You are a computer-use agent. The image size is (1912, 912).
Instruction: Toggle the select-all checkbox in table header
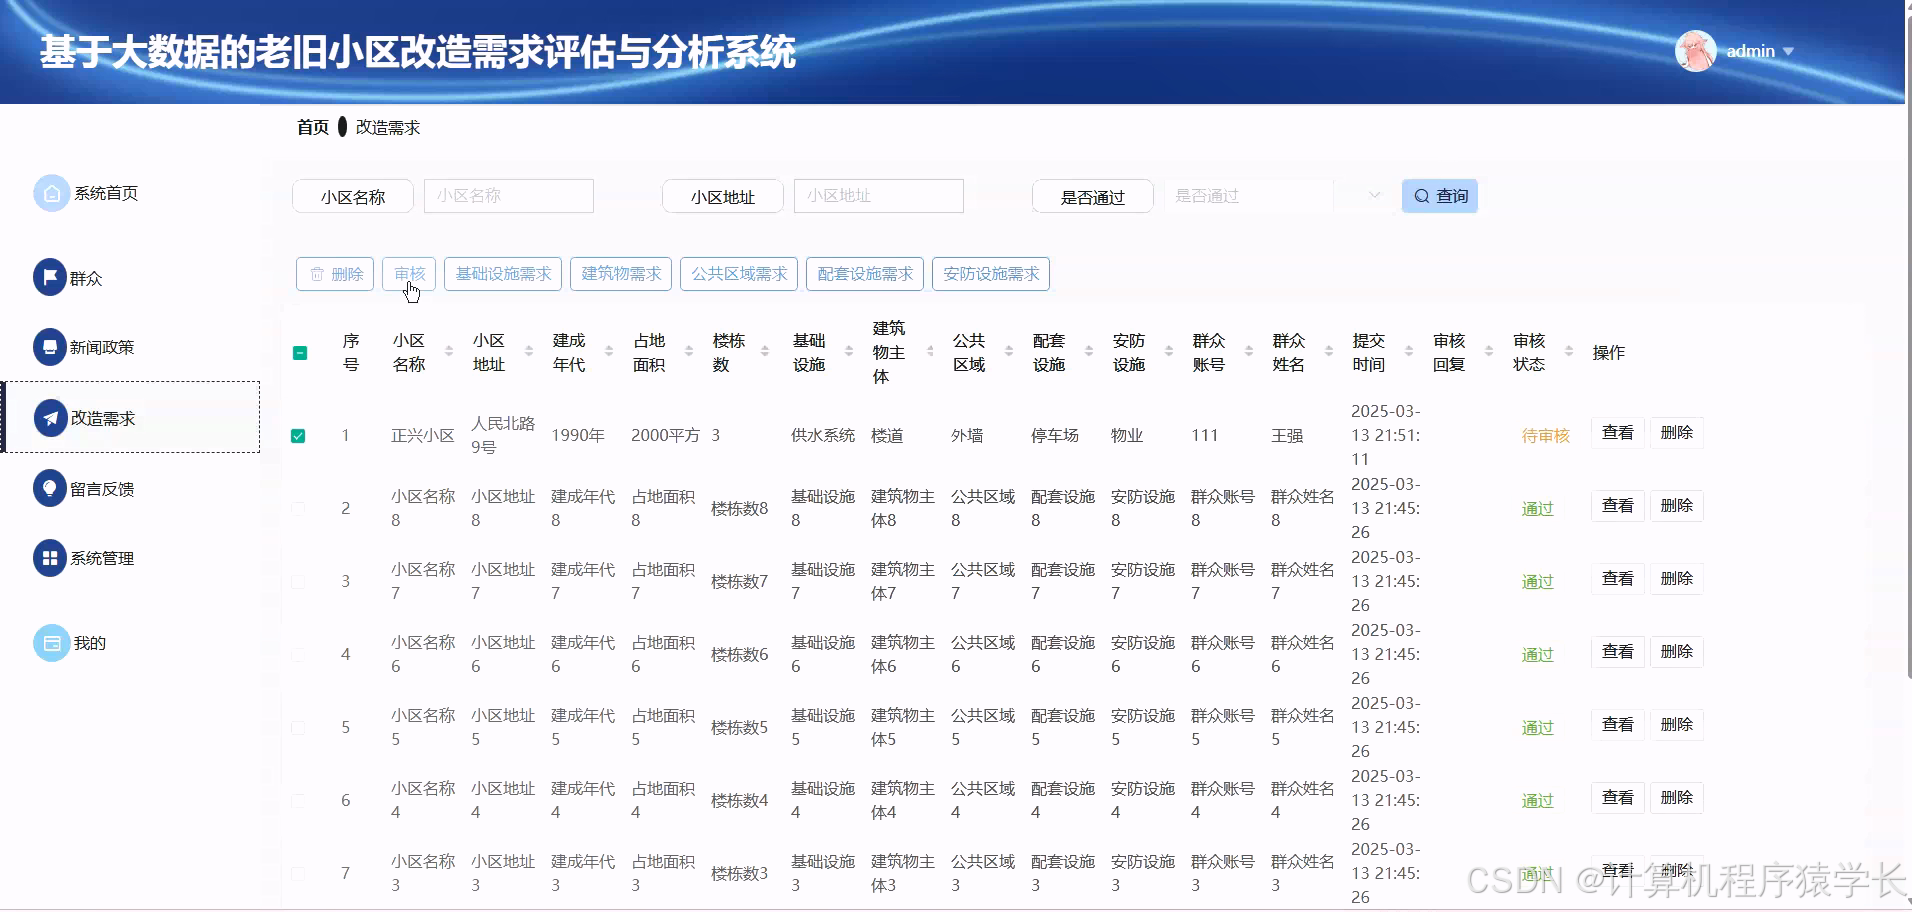pos(299,353)
